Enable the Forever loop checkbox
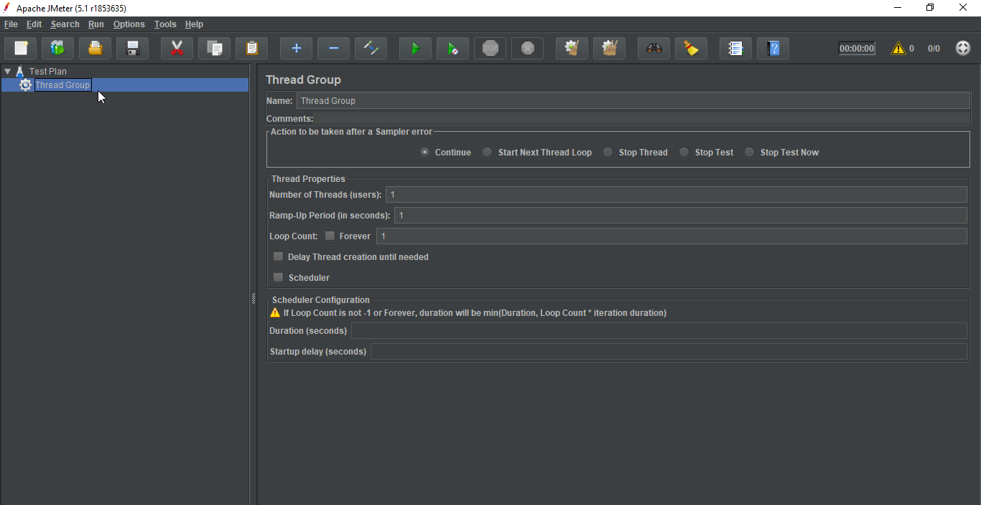The width and height of the screenshot is (981, 505). point(330,236)
